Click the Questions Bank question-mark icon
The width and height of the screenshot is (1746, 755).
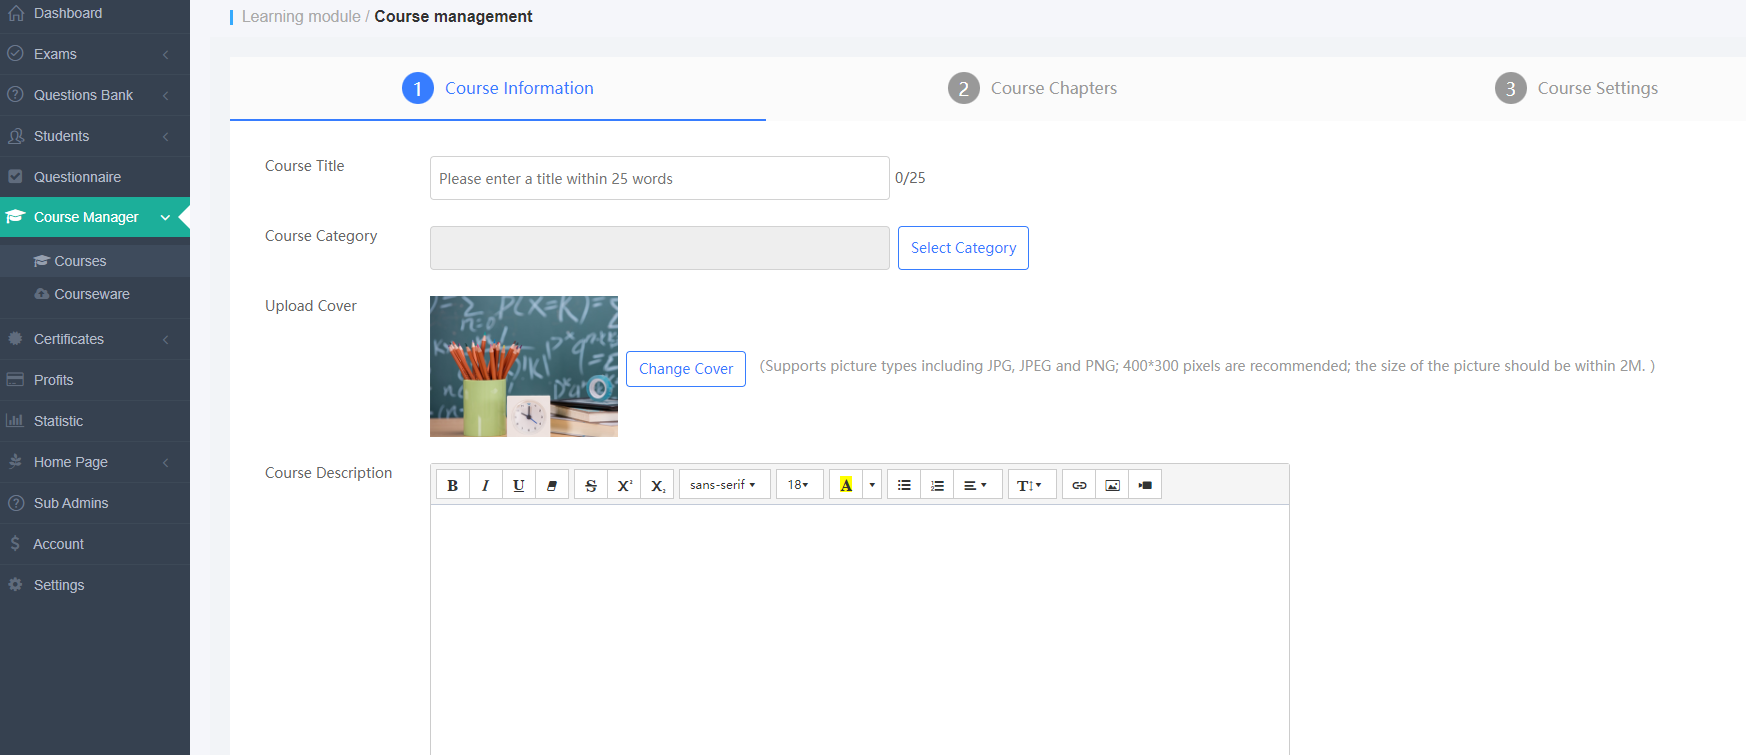click(x=16, y=95)
